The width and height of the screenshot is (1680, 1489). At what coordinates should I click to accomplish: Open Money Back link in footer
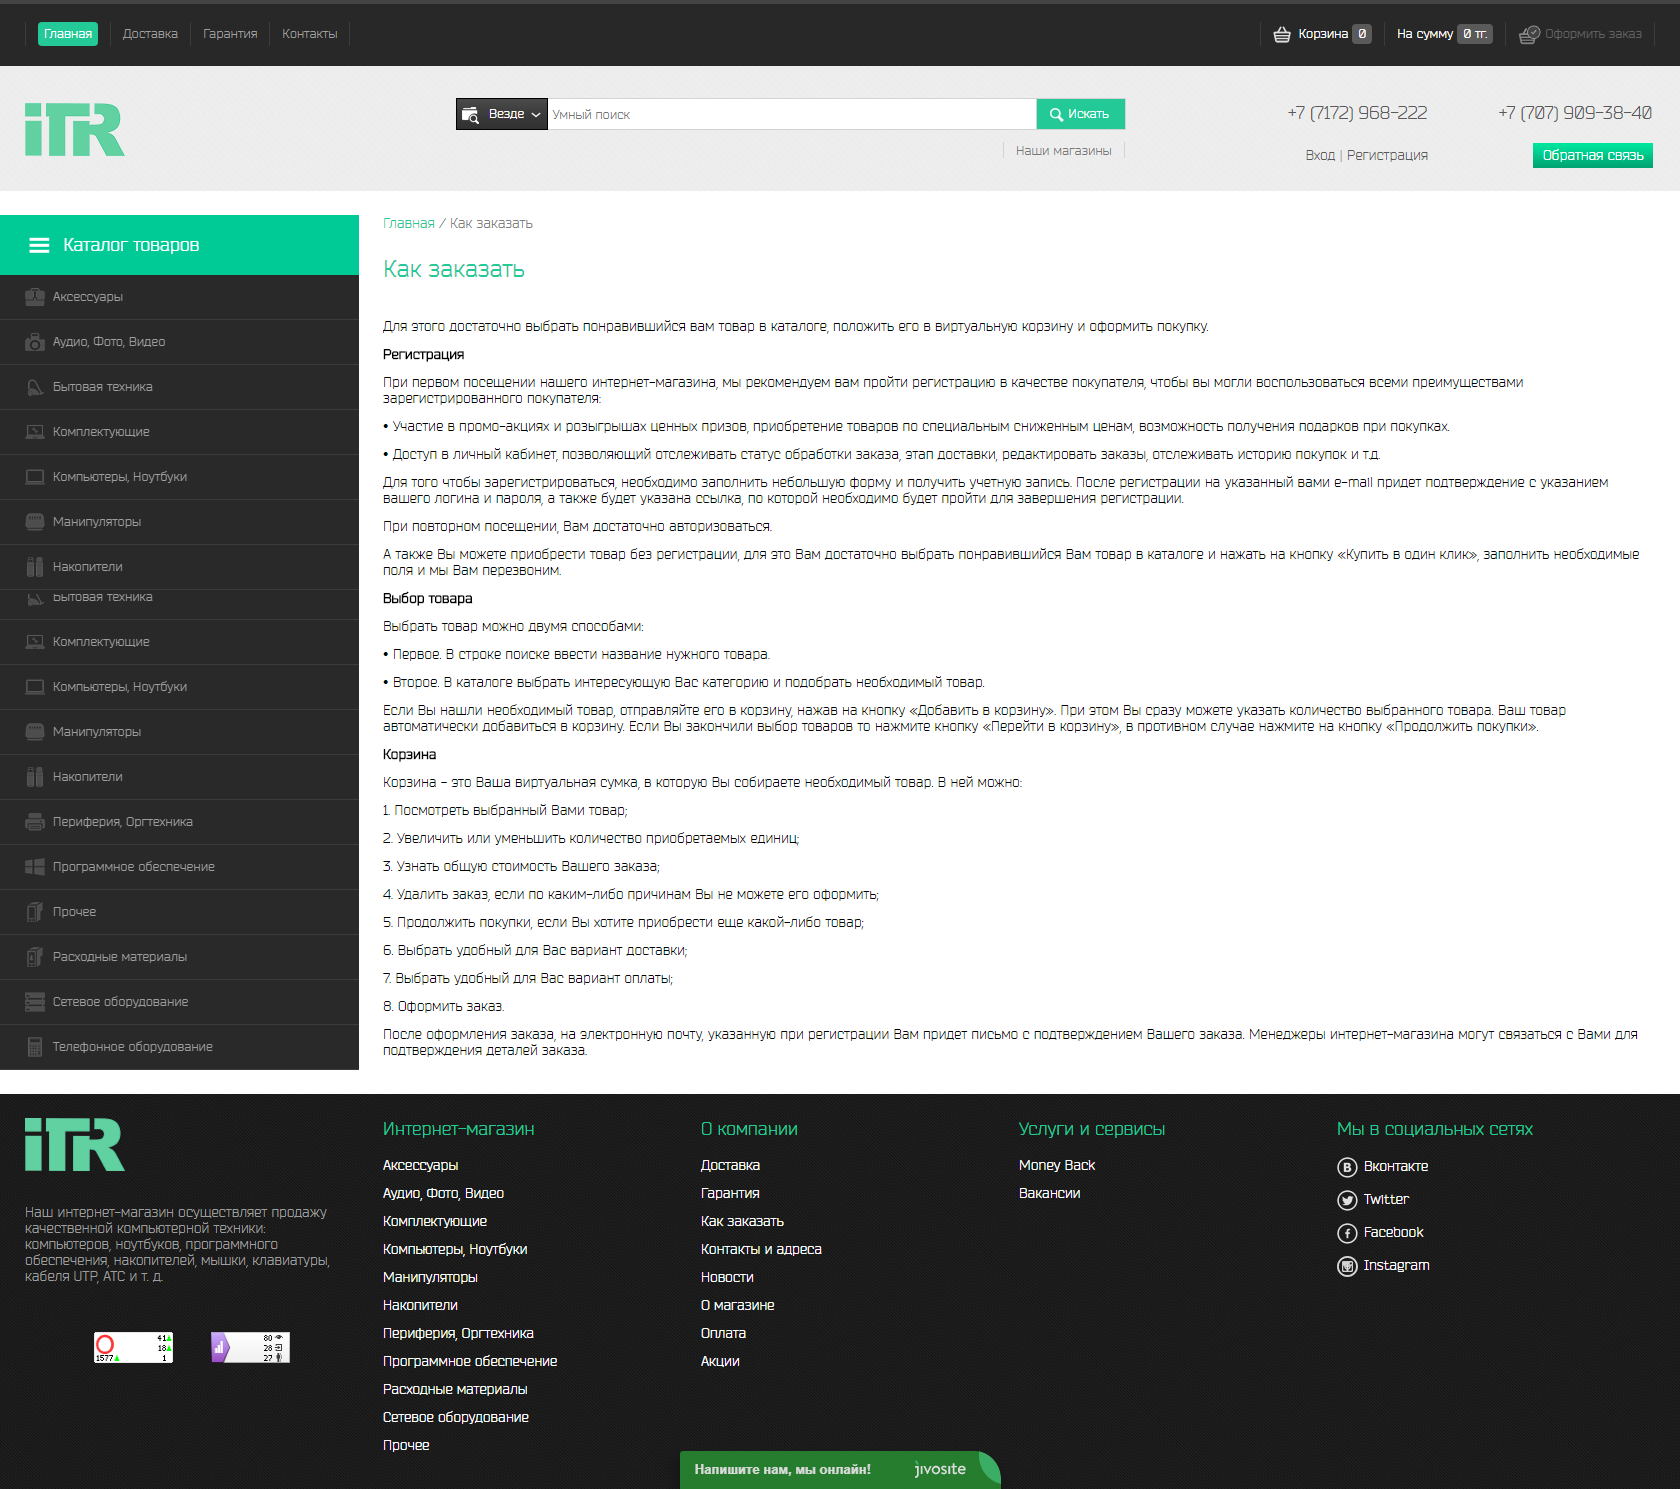click(1057, 1165)
